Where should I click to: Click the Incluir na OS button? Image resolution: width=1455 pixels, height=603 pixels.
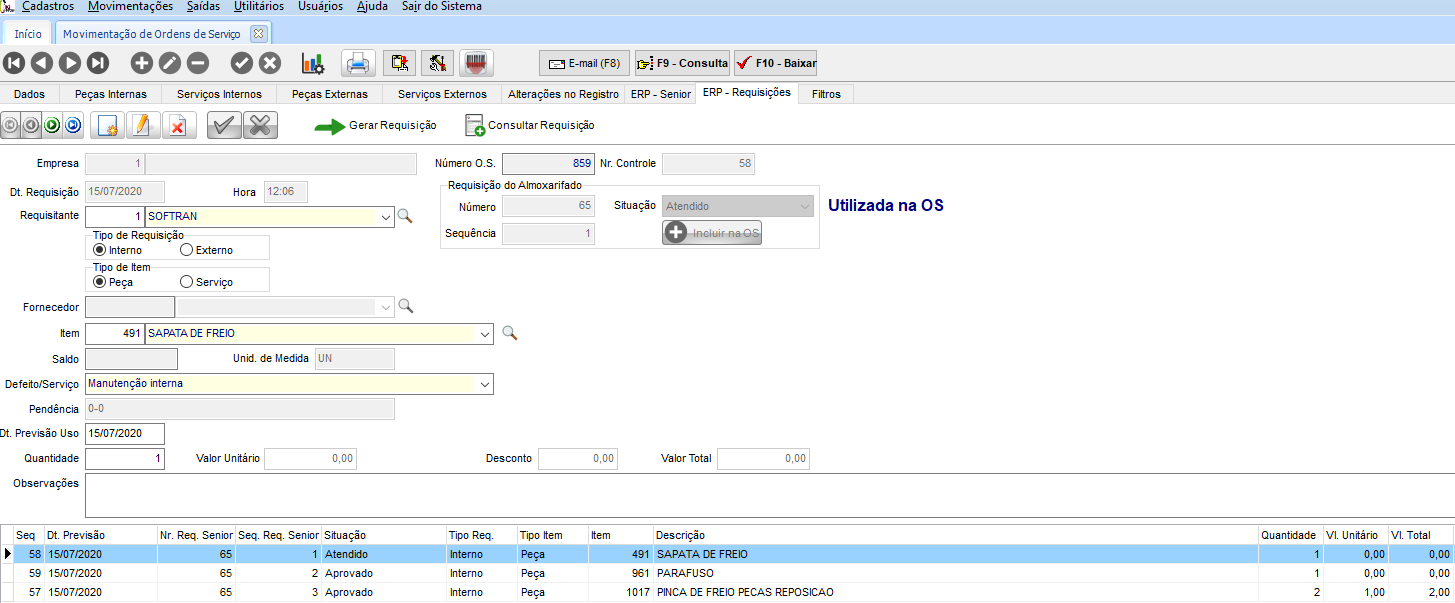(x=712, y=233)
